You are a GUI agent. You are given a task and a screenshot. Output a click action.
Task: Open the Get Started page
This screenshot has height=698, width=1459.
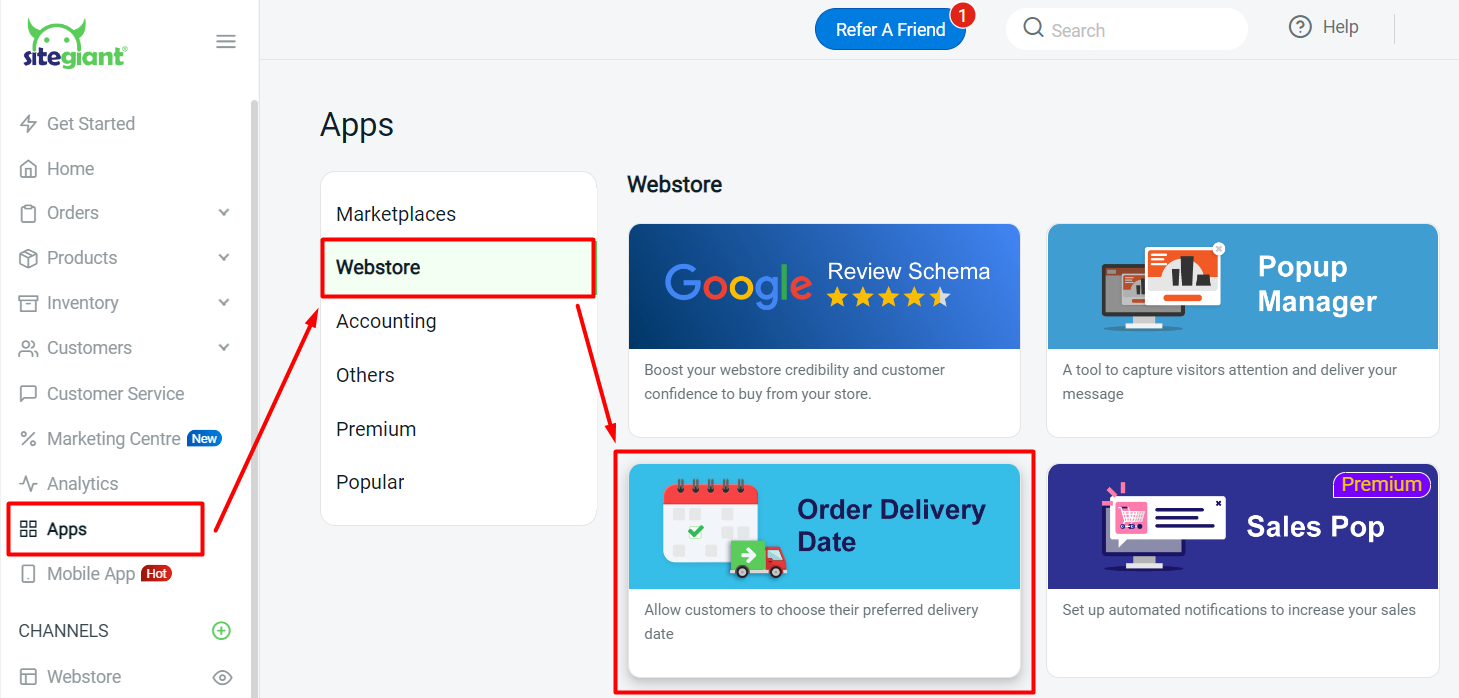click(x=90, y=123)
